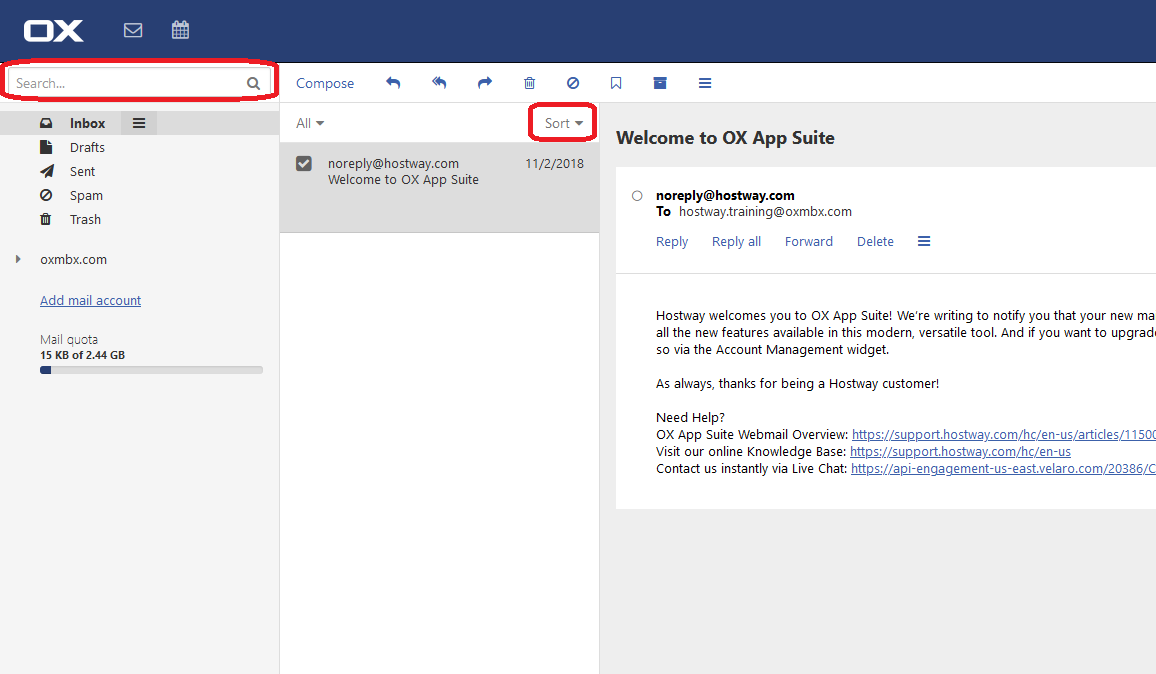Image resolution: width=1156 pixels, height=674 pixels.
Task: Click the 15 KB of 2.44 GB text
Action: (x=83, y=355)
